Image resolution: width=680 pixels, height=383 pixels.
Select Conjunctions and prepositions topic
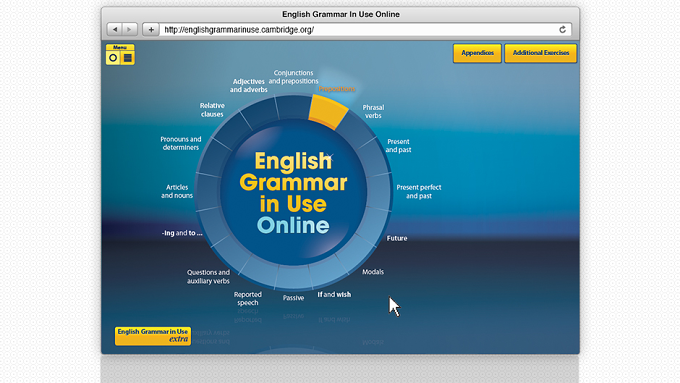click(293, 77)
